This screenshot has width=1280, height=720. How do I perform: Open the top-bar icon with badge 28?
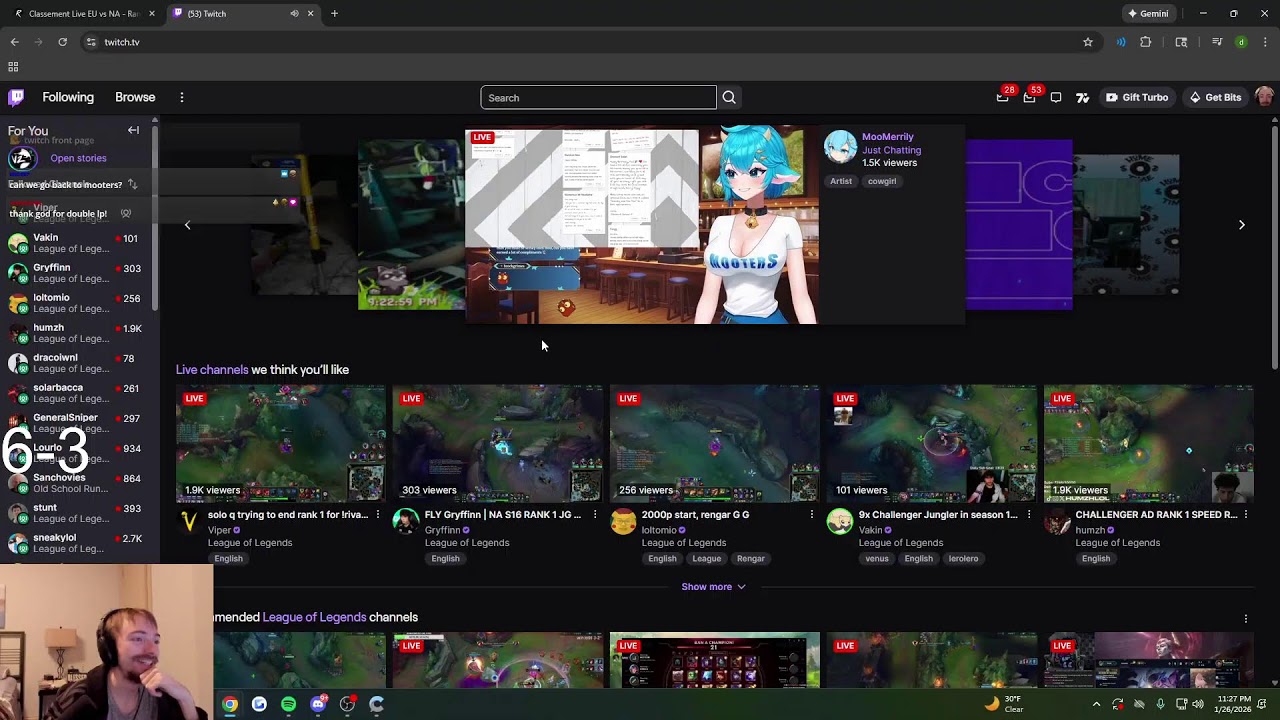1003,97
